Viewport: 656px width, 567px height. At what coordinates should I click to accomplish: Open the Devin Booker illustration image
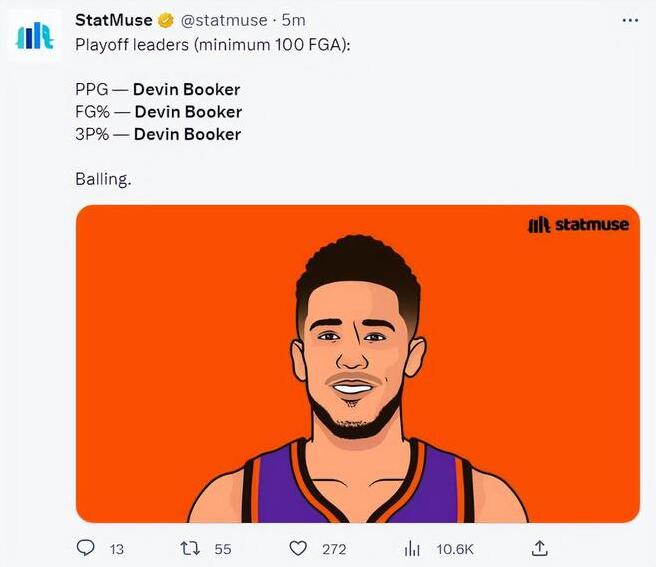tap(357, 364)
